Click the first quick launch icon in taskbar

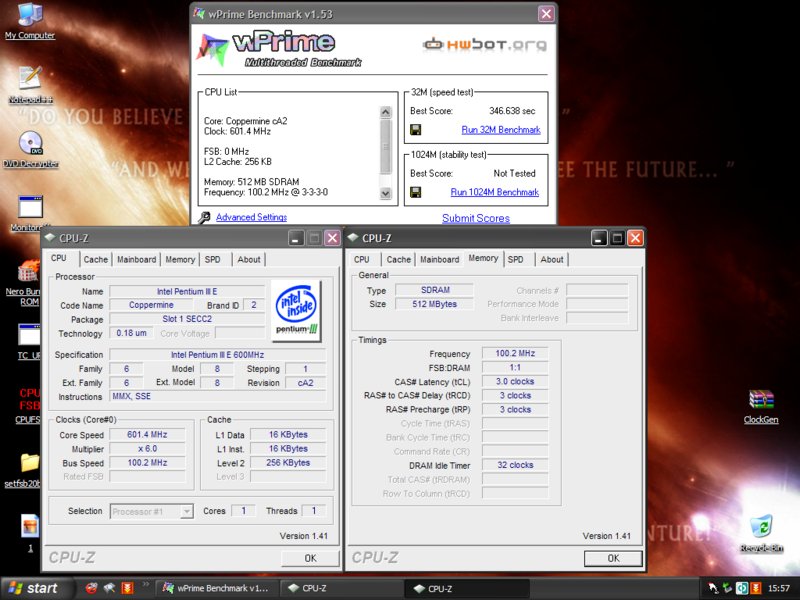coord(91,588)
